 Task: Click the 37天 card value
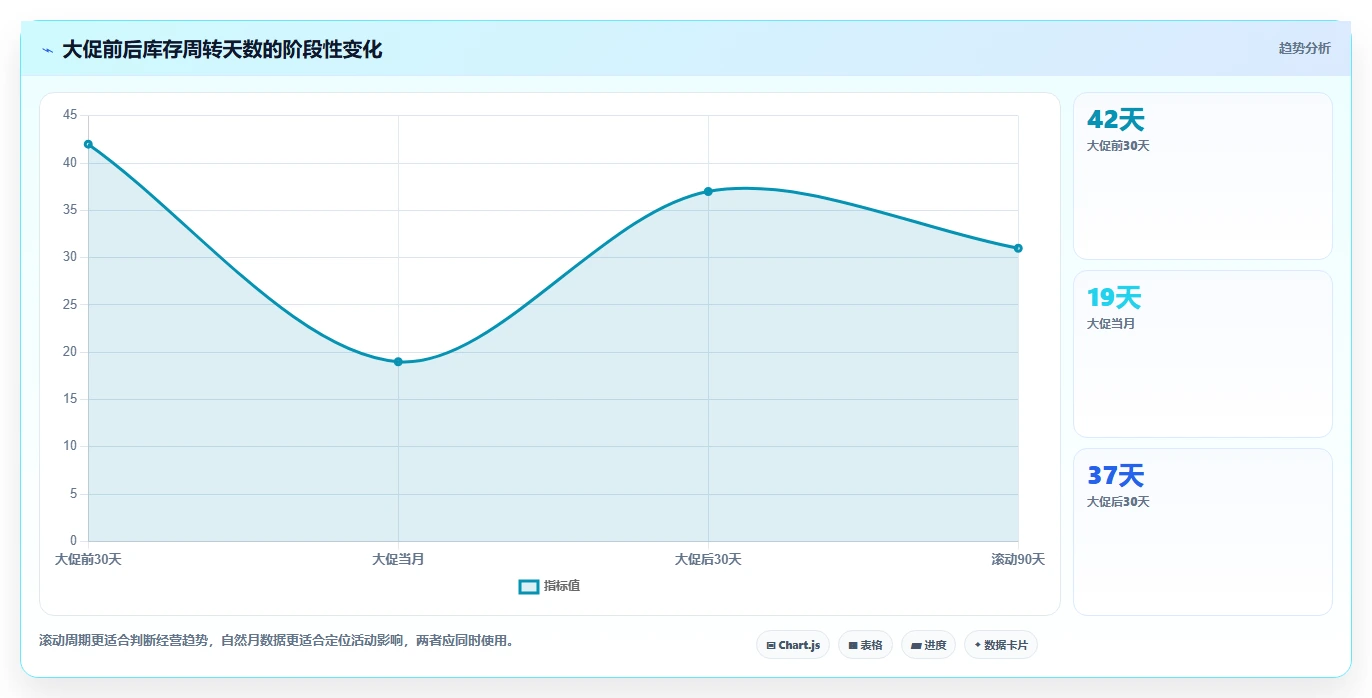[1115, 476]
